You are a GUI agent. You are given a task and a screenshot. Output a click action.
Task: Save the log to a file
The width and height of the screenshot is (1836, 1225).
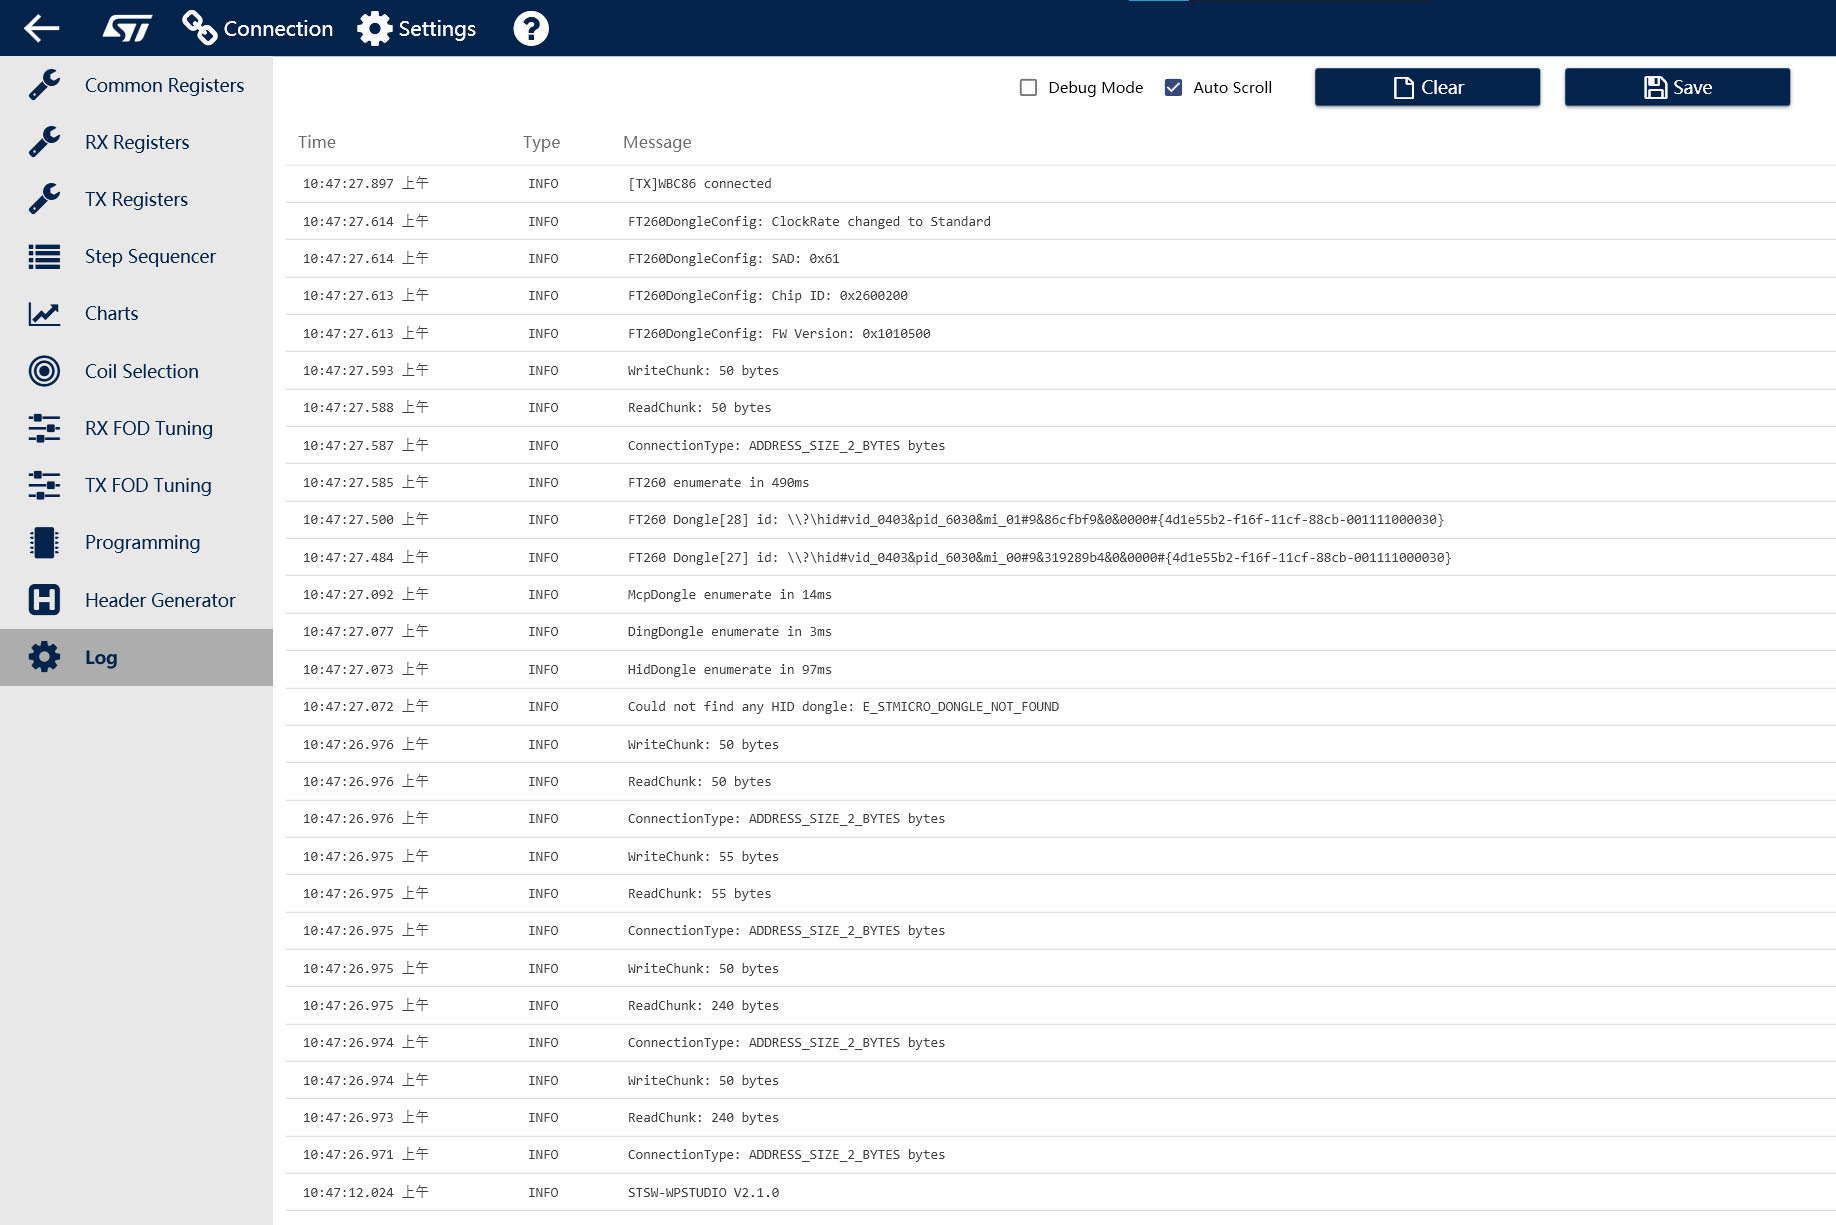1677,87
